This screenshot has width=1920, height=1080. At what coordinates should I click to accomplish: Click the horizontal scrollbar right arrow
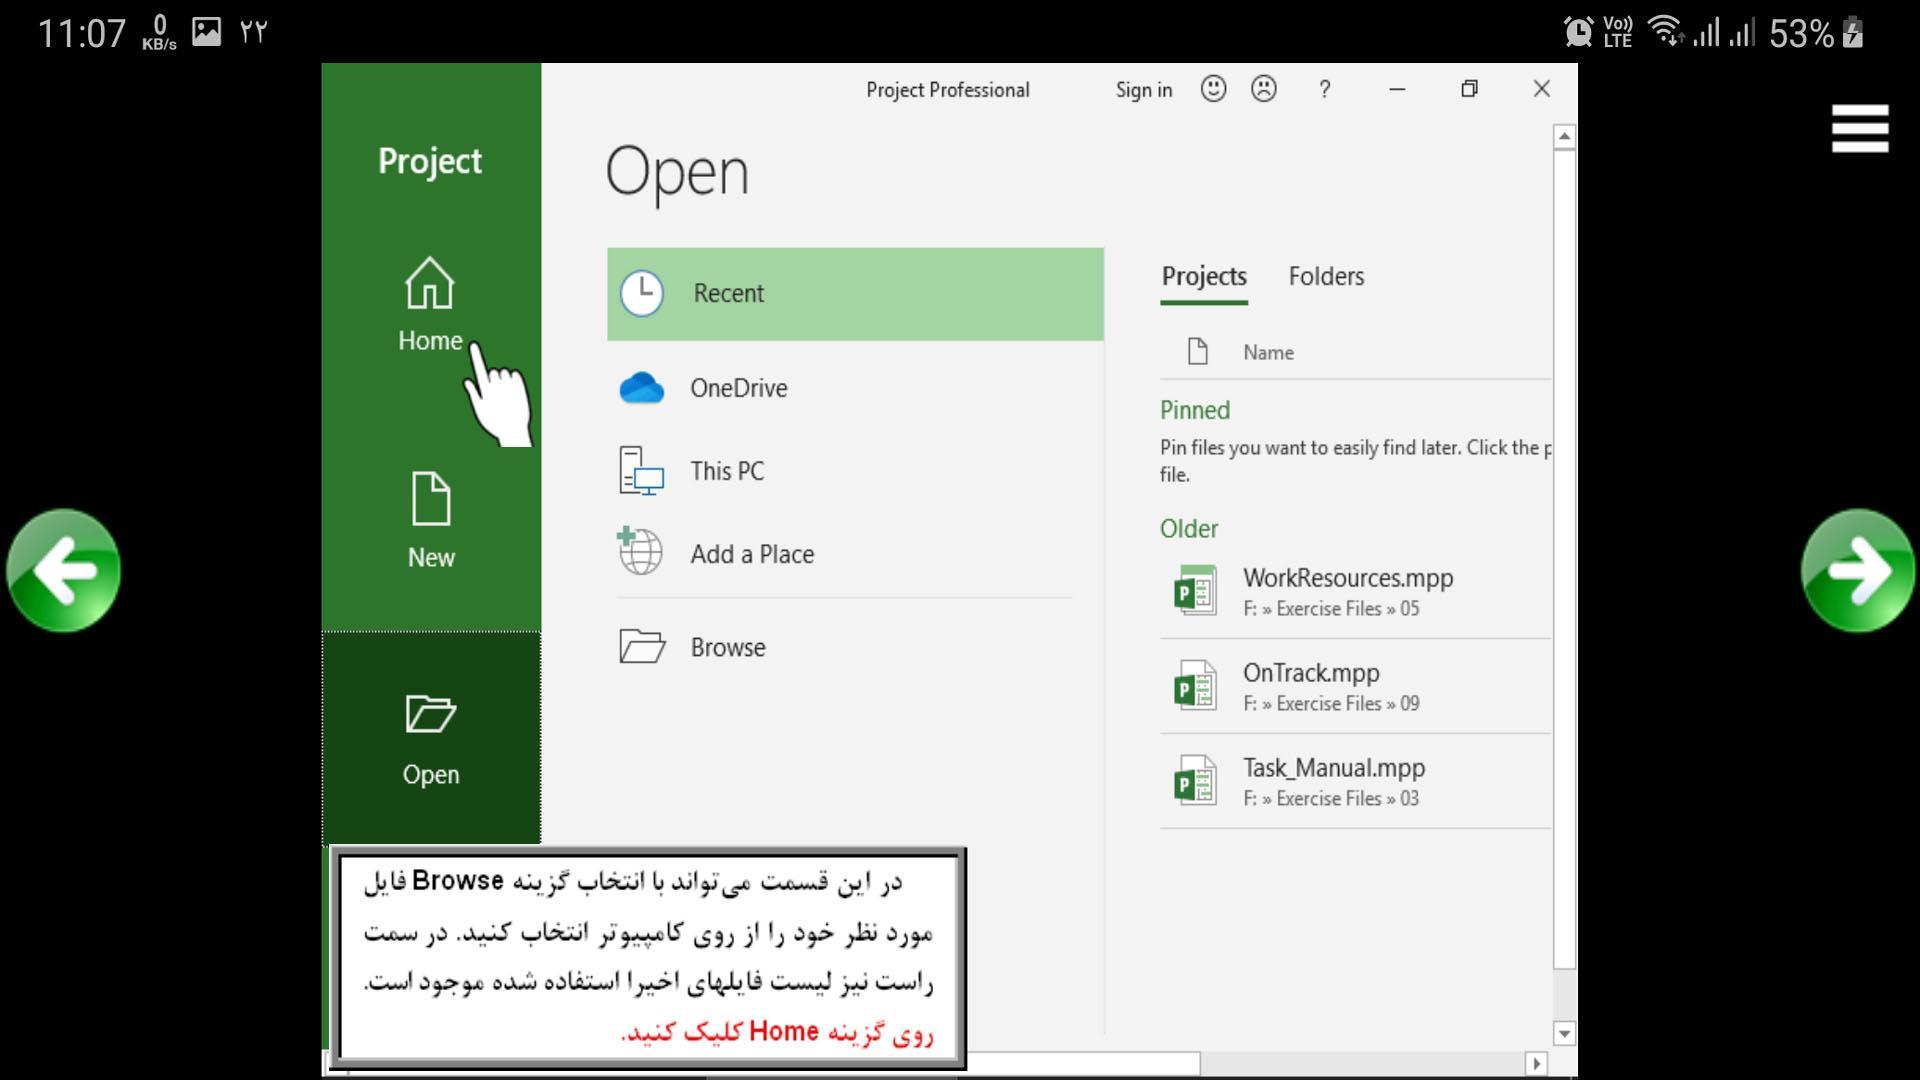[x=1537, y=1063]
